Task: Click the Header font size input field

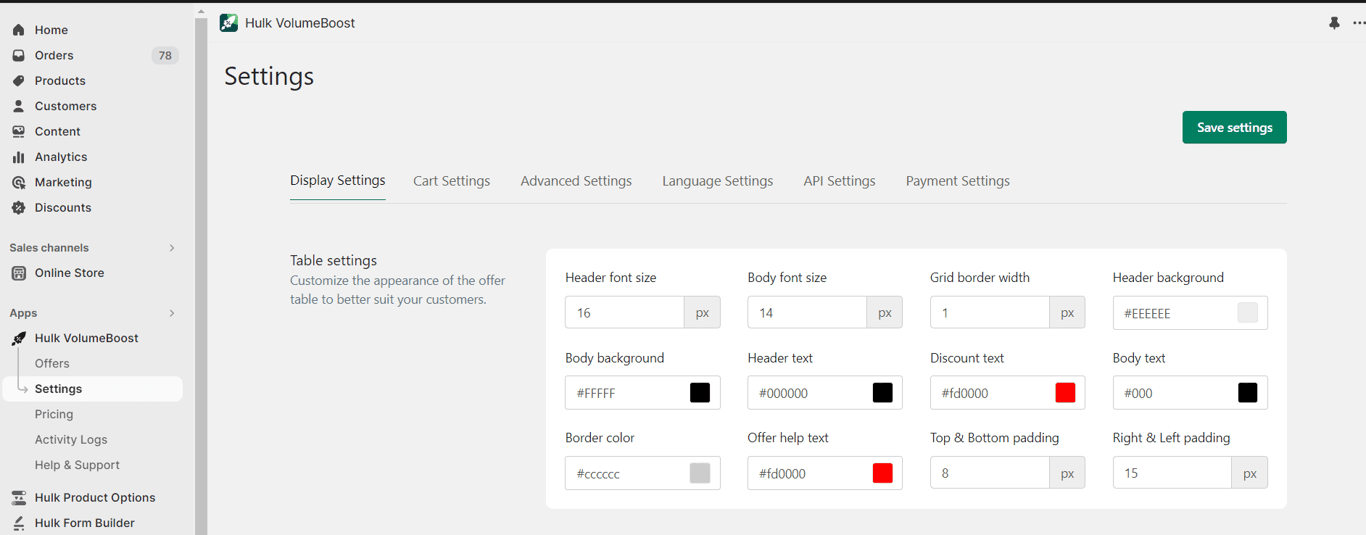Action: coord(624,313)
